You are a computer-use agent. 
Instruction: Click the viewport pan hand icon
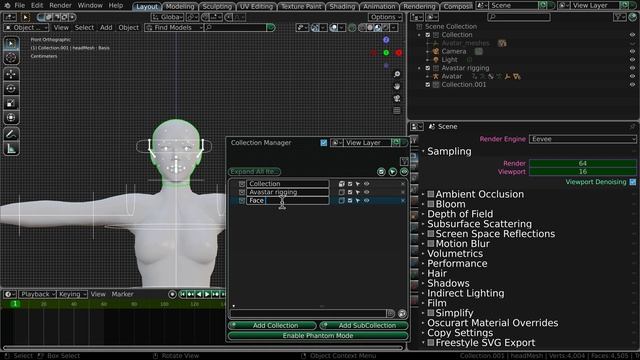click(397, 87)
